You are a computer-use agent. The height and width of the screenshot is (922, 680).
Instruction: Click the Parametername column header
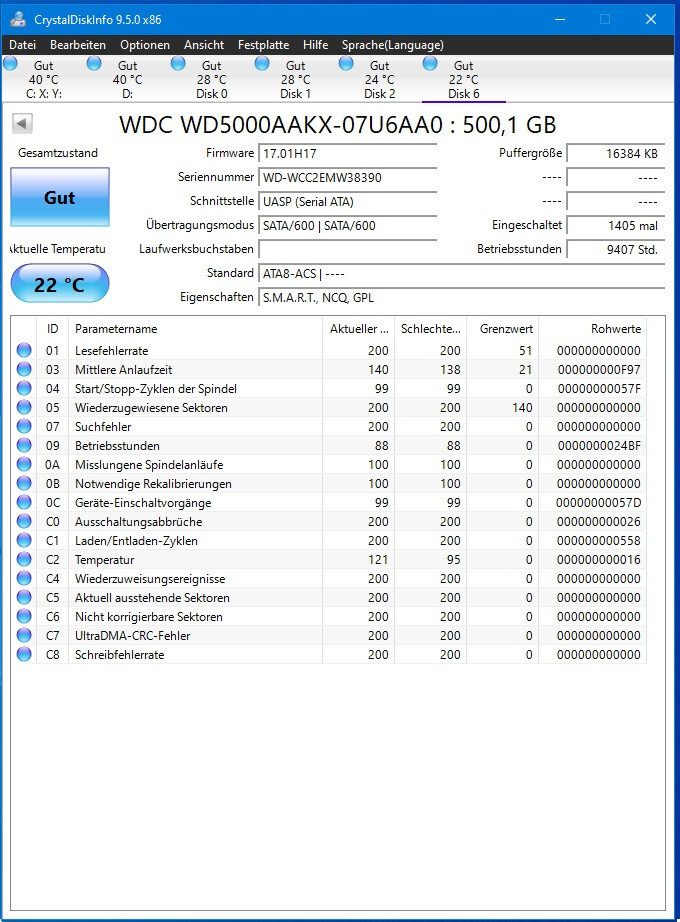[x=195, y=329]
